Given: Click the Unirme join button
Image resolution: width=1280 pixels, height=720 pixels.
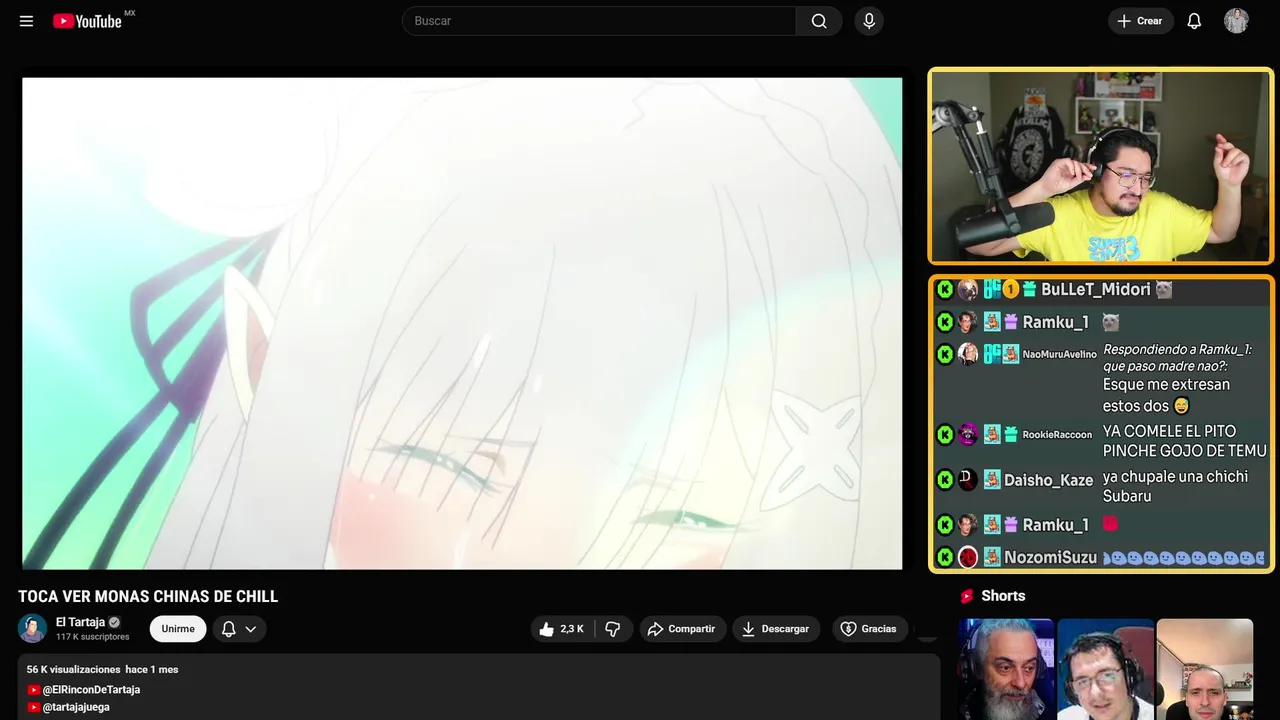Looking at the screenshot, I should [178, 629].
